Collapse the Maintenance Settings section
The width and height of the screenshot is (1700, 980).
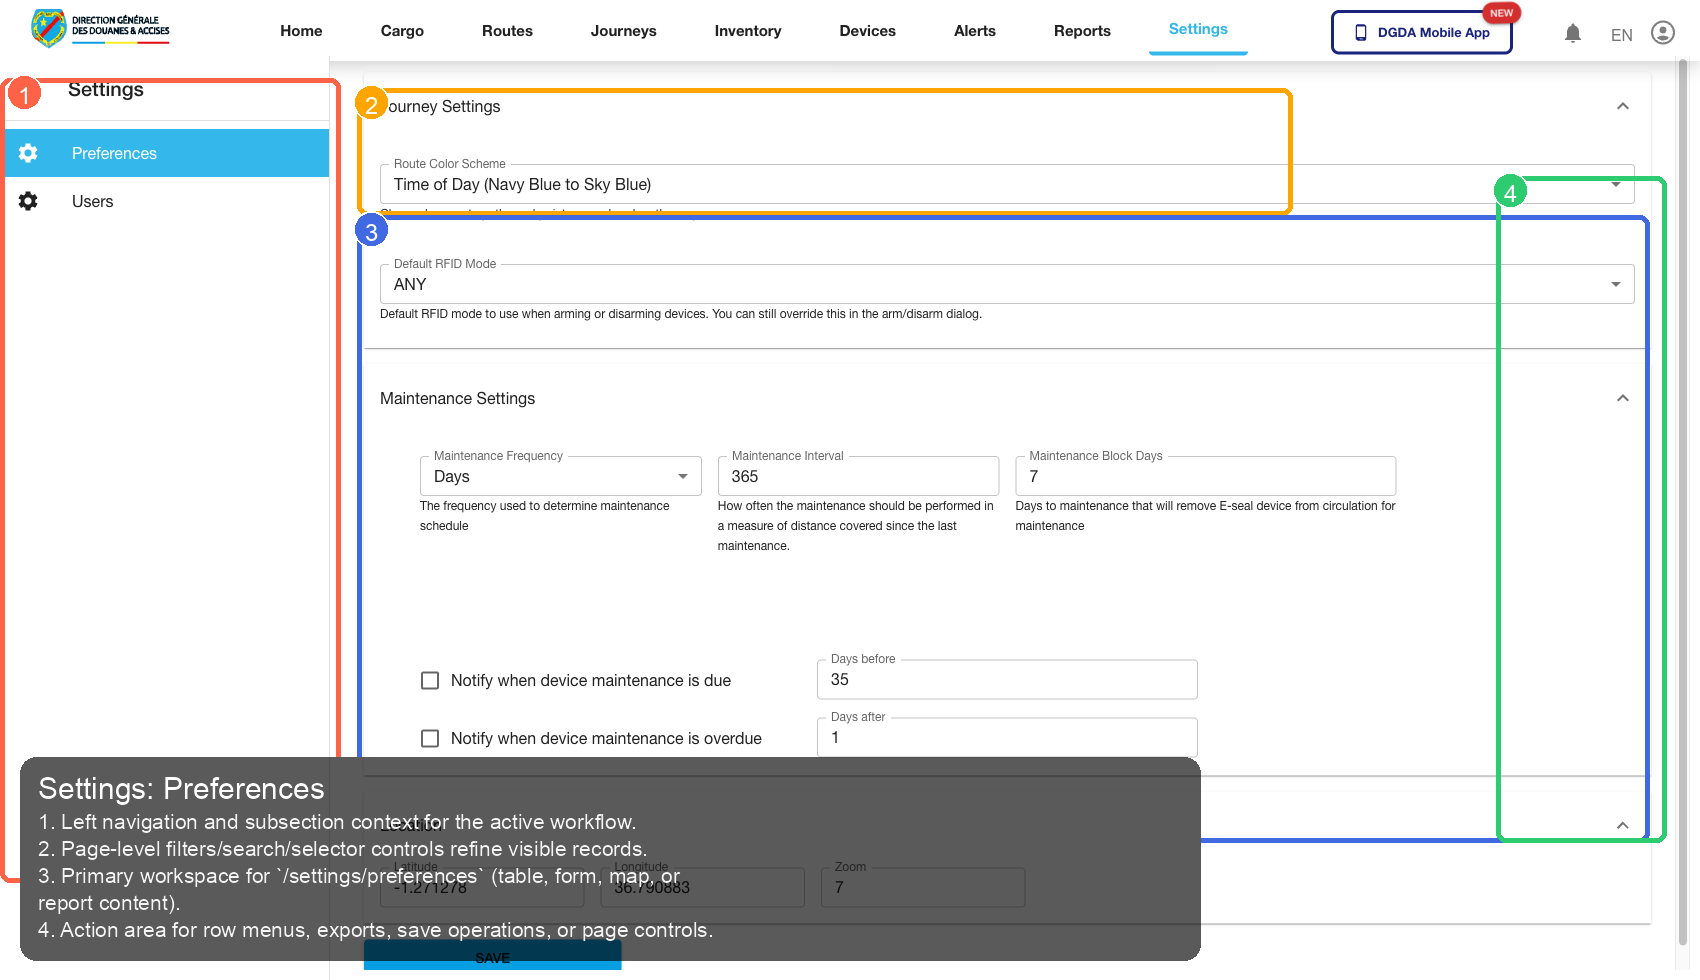tap(1623, 398)
